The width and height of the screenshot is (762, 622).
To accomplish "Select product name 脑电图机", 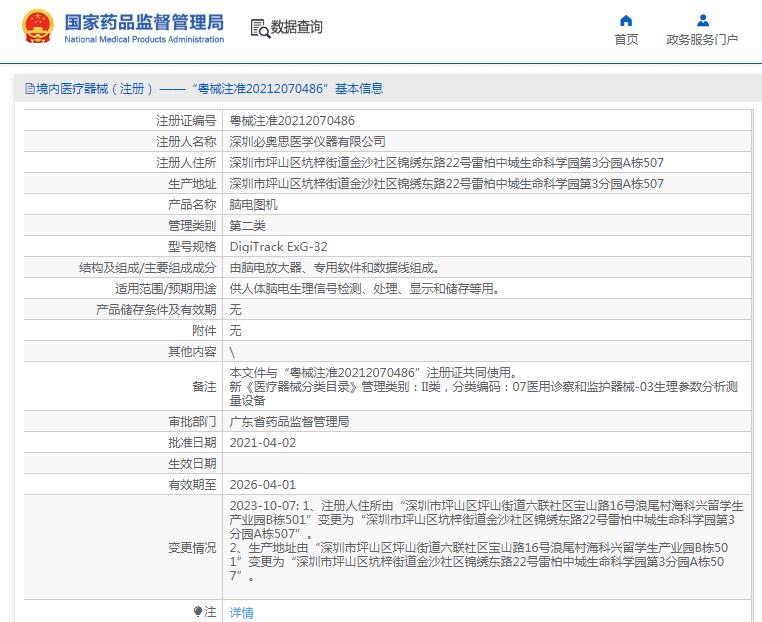I will pos(253,205).
